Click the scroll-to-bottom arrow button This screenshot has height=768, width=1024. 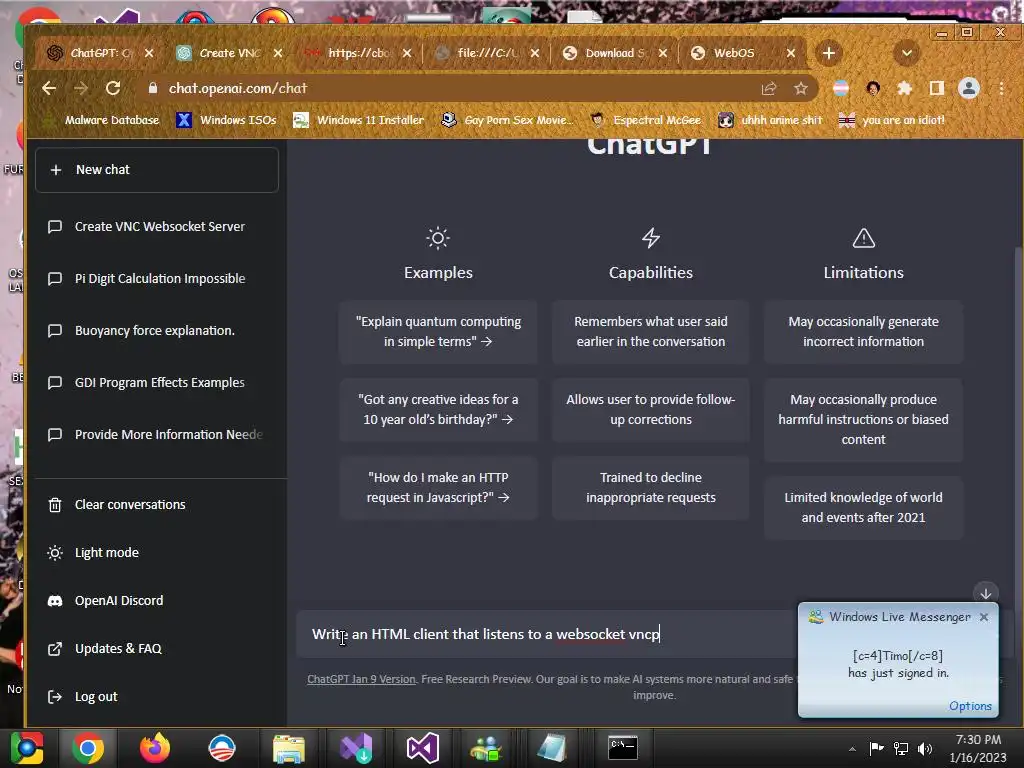pos(985,593)
